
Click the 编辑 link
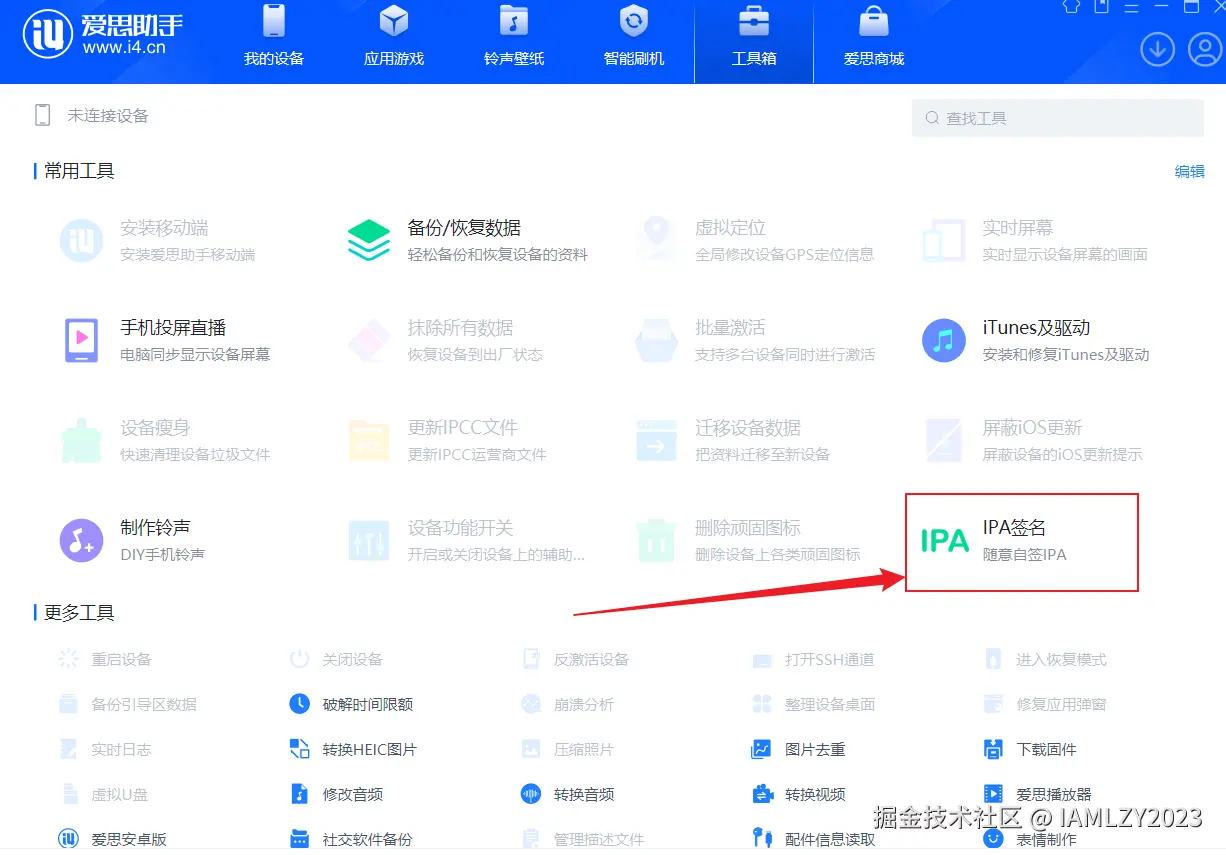(1189, 171)
